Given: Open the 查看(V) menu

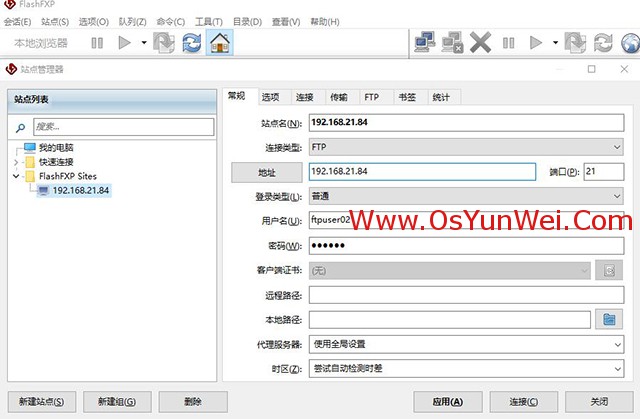Looking at the screenshot, I should click(286, 22).
